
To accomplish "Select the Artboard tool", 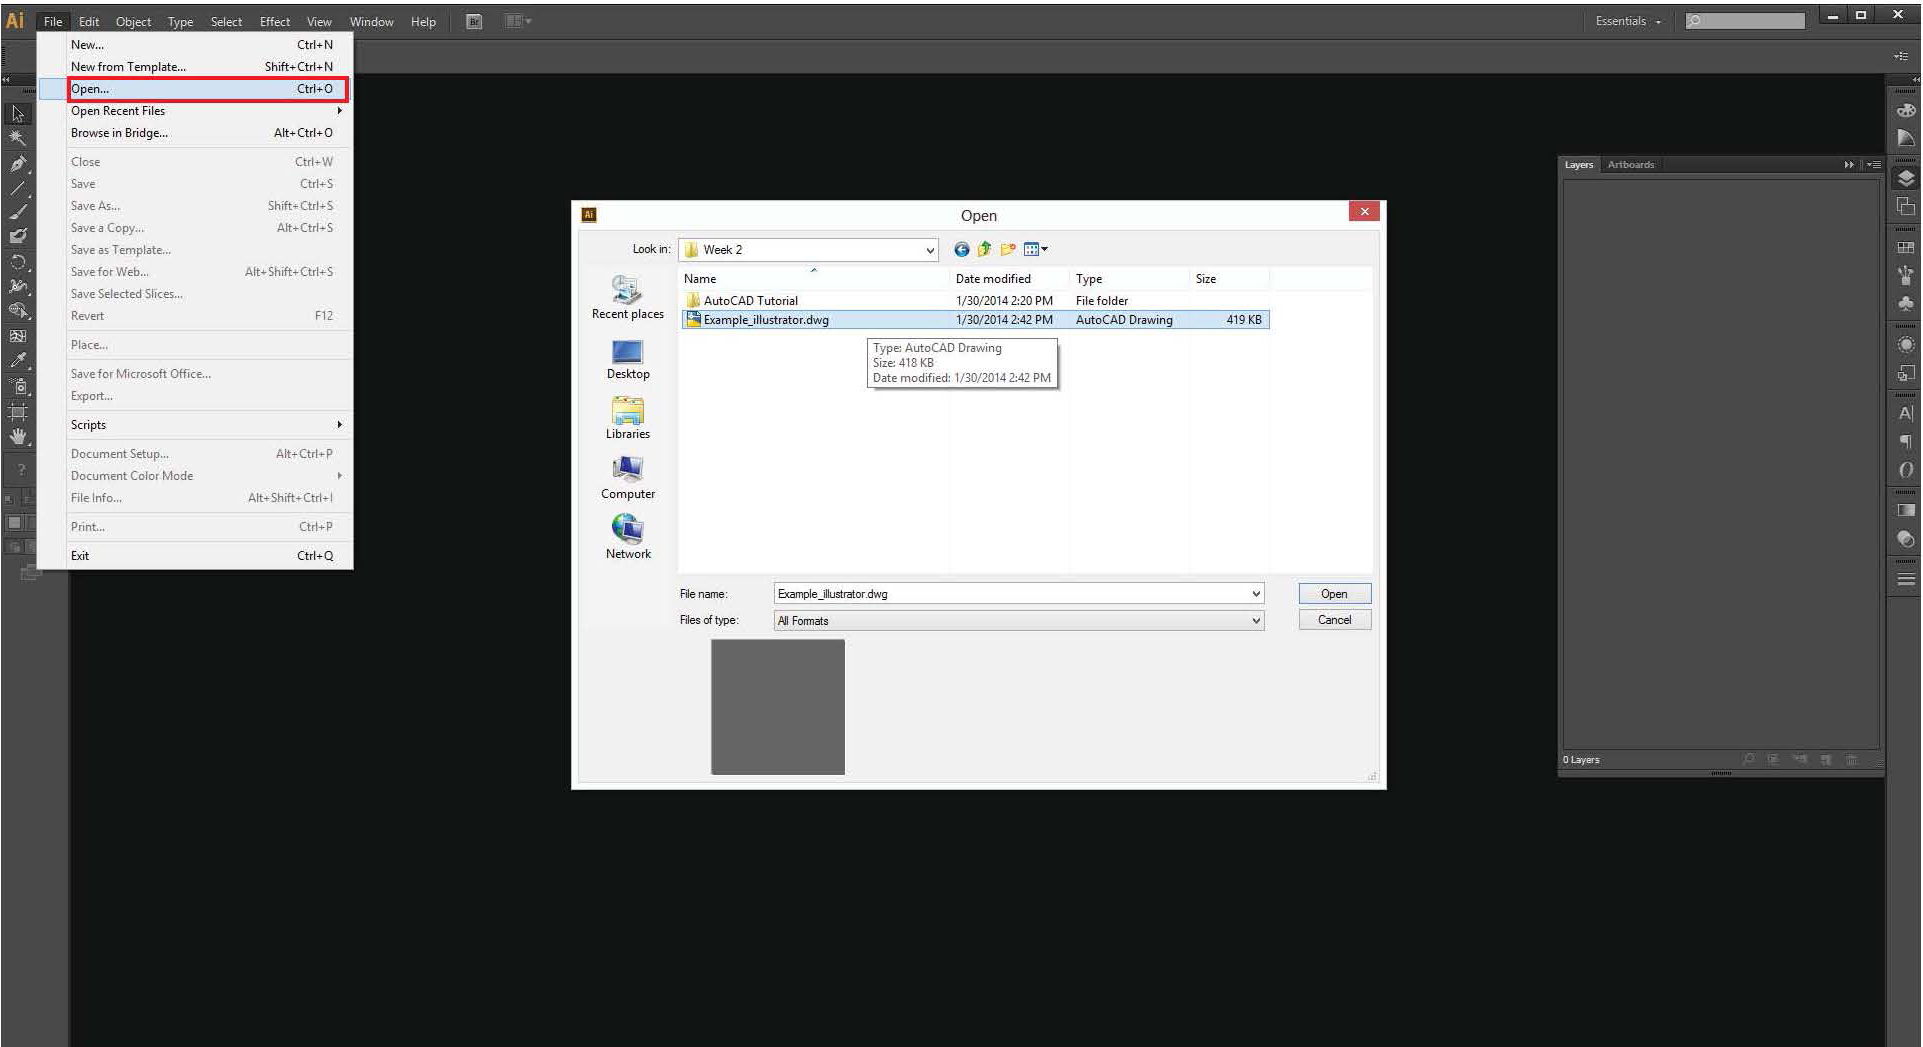I will tap(18, 411).
